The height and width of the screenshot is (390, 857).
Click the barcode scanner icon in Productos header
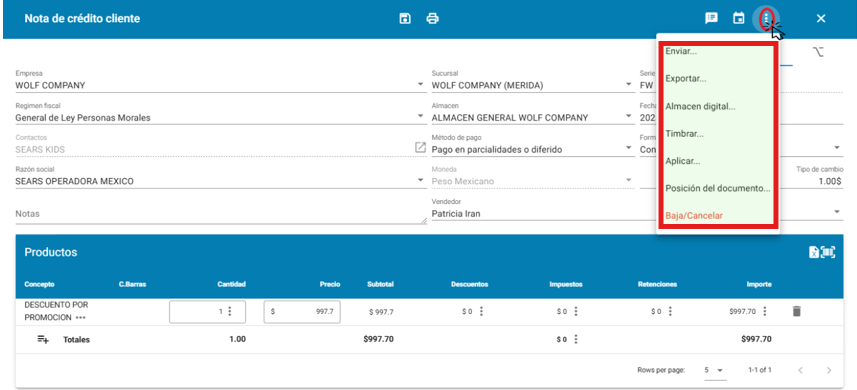click(829, 252)
